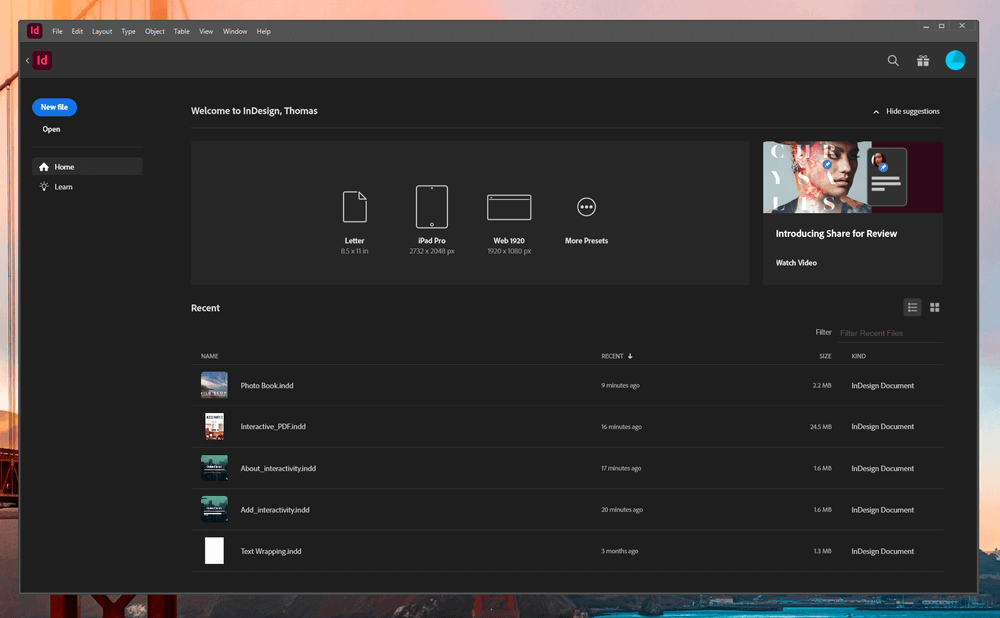Screen dimensions: 1000x618
Task: Click the SIZE column header
Action: tap(825, 357)
